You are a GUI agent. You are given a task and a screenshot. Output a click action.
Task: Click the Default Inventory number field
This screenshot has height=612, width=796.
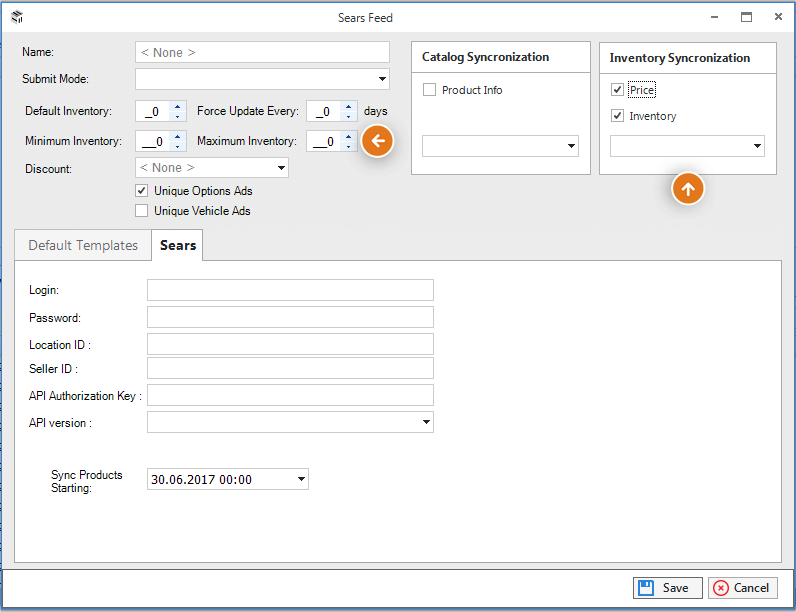coord(153,111)
